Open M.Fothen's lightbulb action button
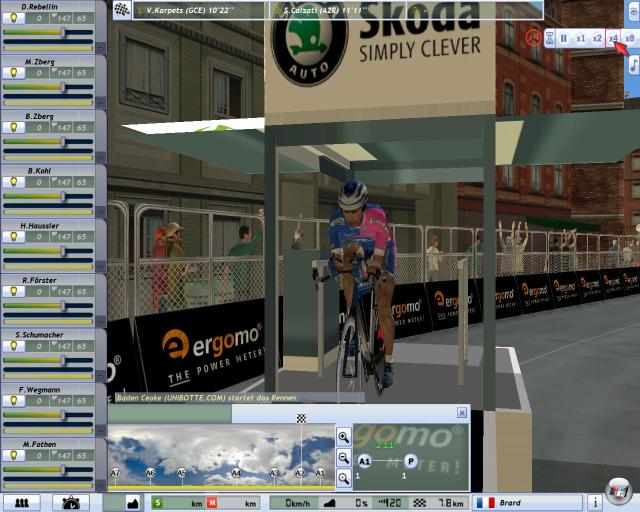The height and width of the screenshot is (512, 640). pos(13,456)
